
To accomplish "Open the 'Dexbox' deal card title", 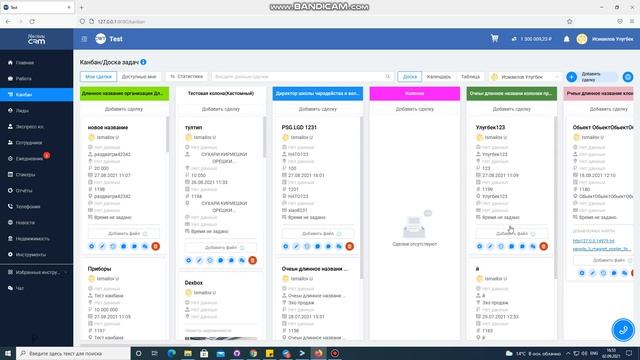I will tap(193, 282).
